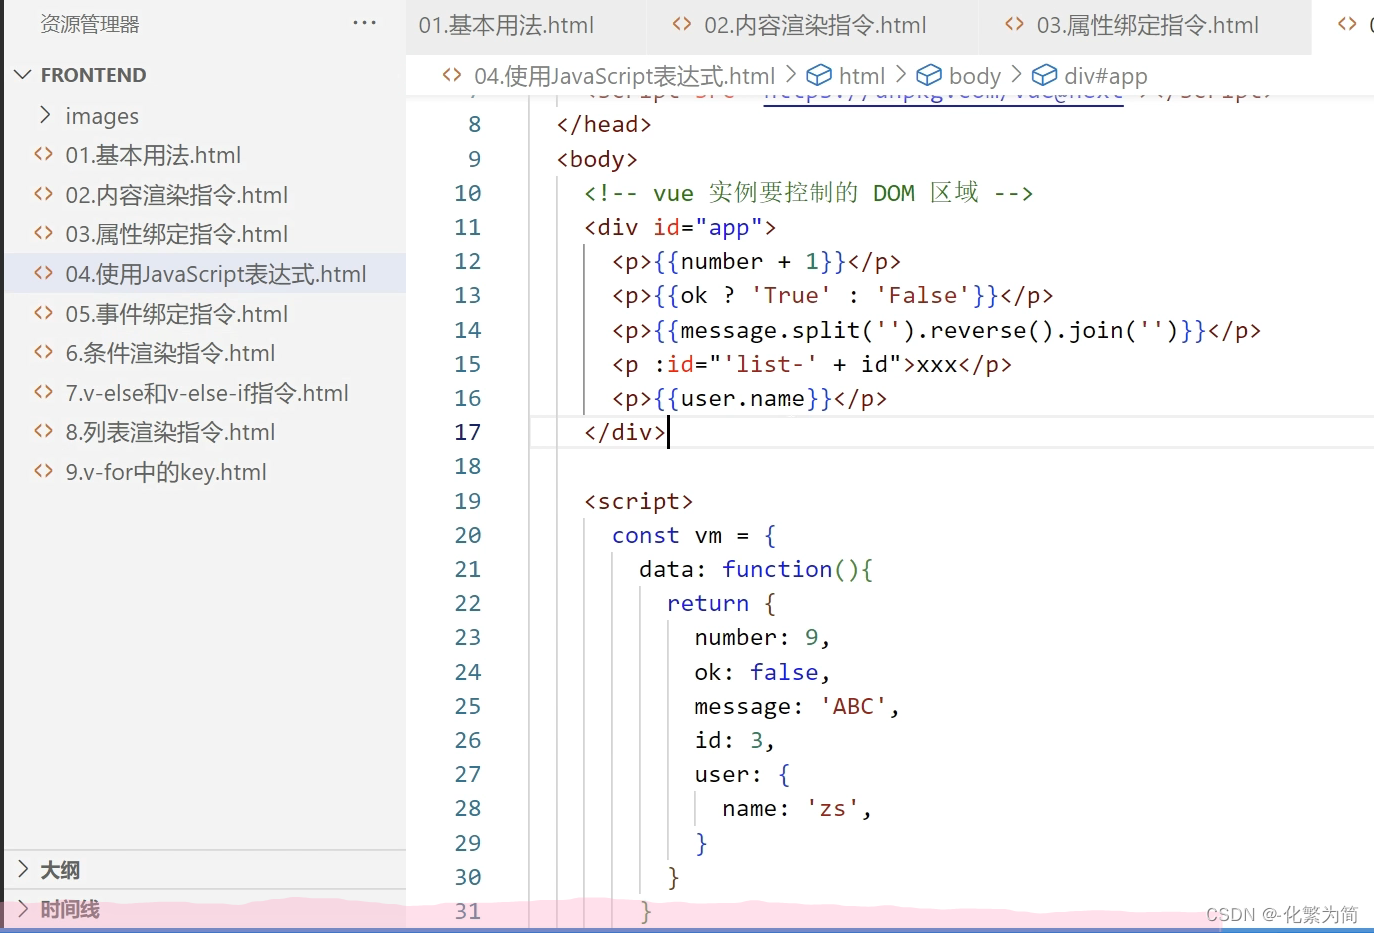The width and height of the screenshot is (1374, 933).
Task: Switch to the 02.内容渲染指令.html editor tab
Action: pos(811,25)
